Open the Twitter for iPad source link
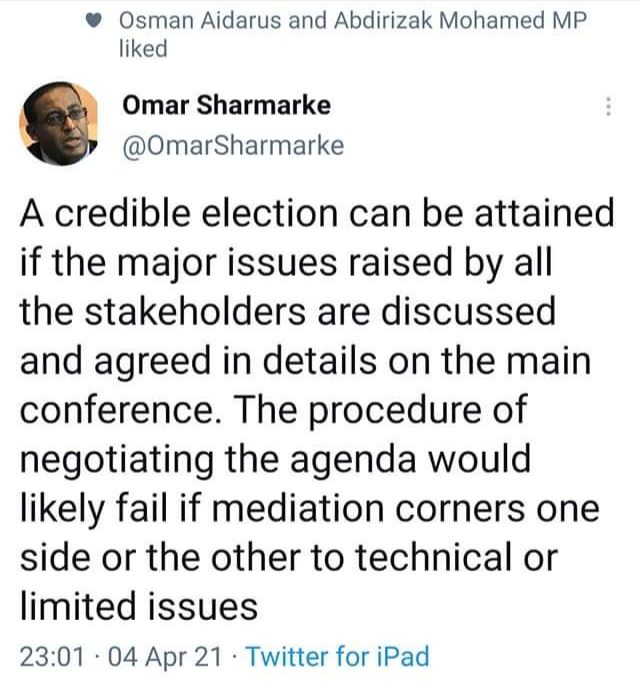640x691 pixels. click(337, 656)
